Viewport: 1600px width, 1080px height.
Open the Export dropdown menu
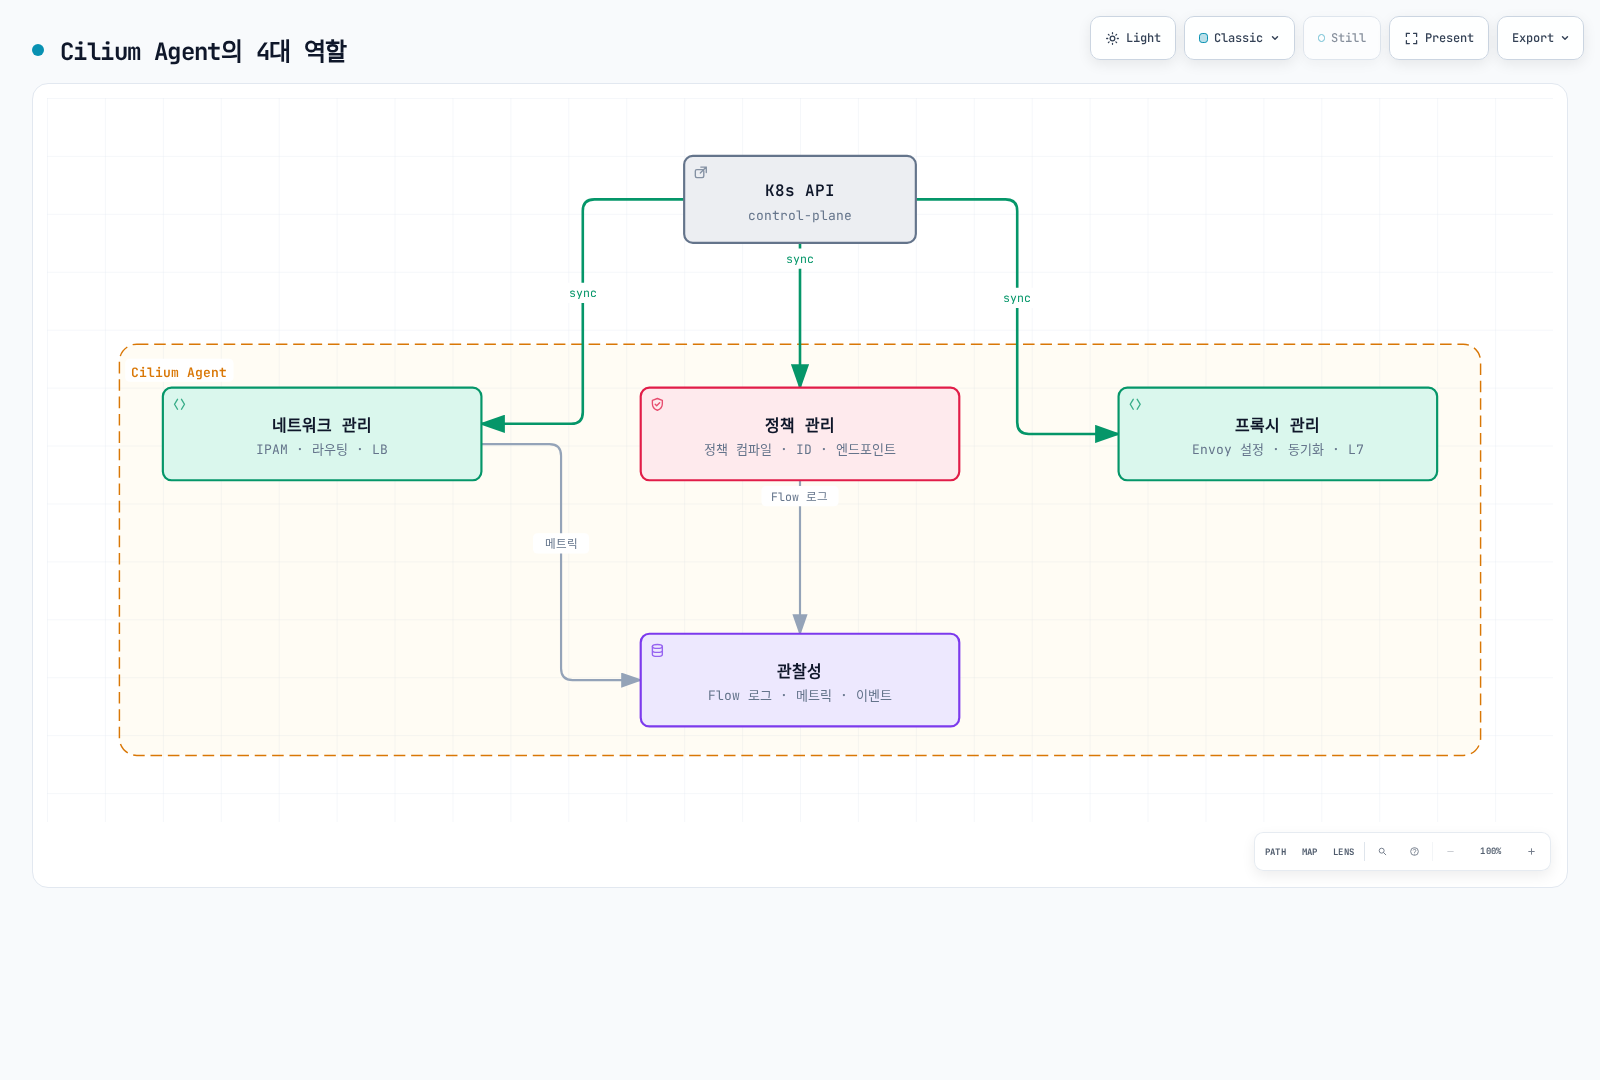tap(1540, 38)
